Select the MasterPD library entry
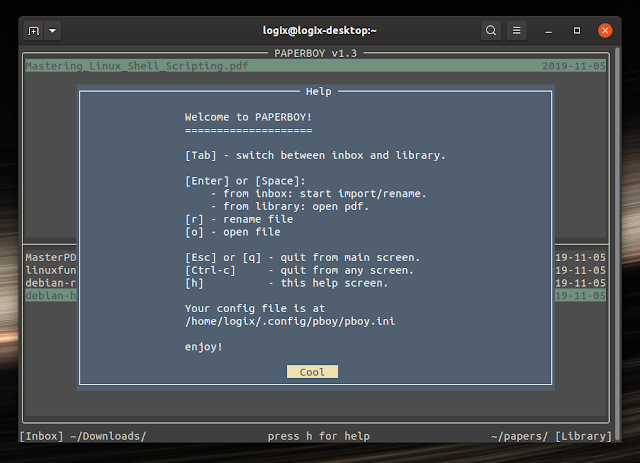Viewport: 640px width, 463px height. (51, 257)
